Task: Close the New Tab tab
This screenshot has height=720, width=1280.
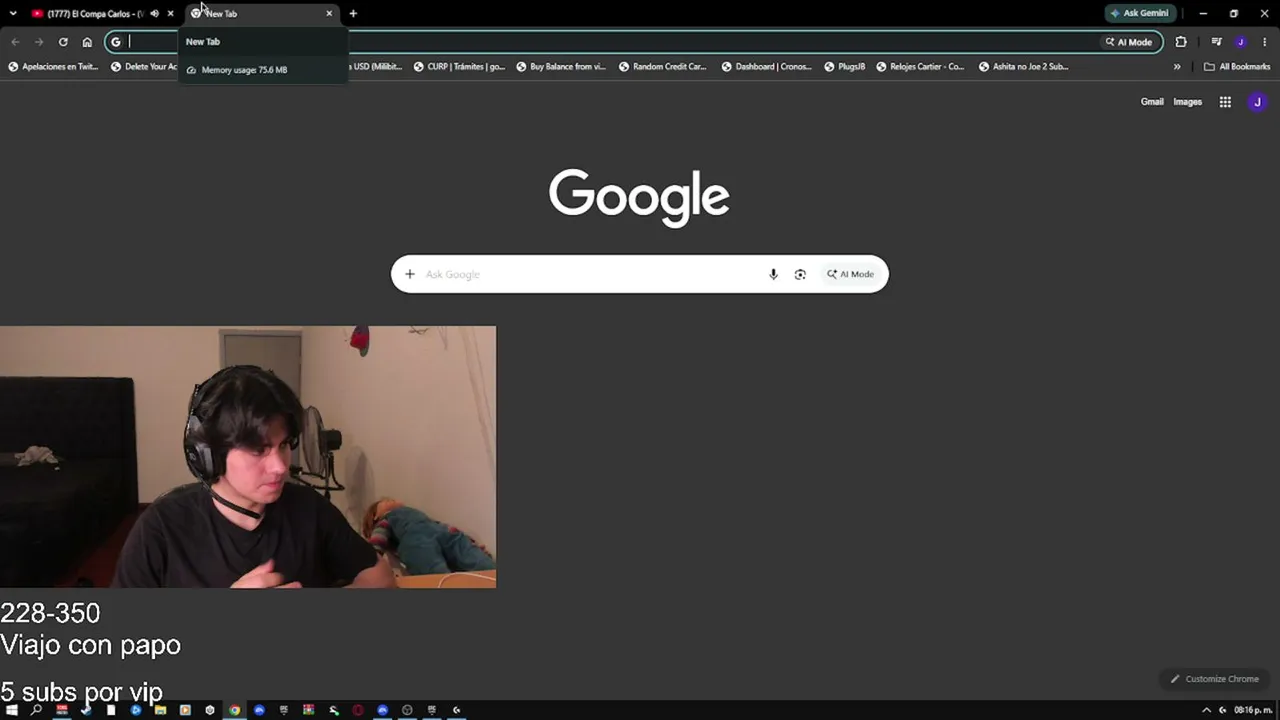Action: tap(329, 14)
